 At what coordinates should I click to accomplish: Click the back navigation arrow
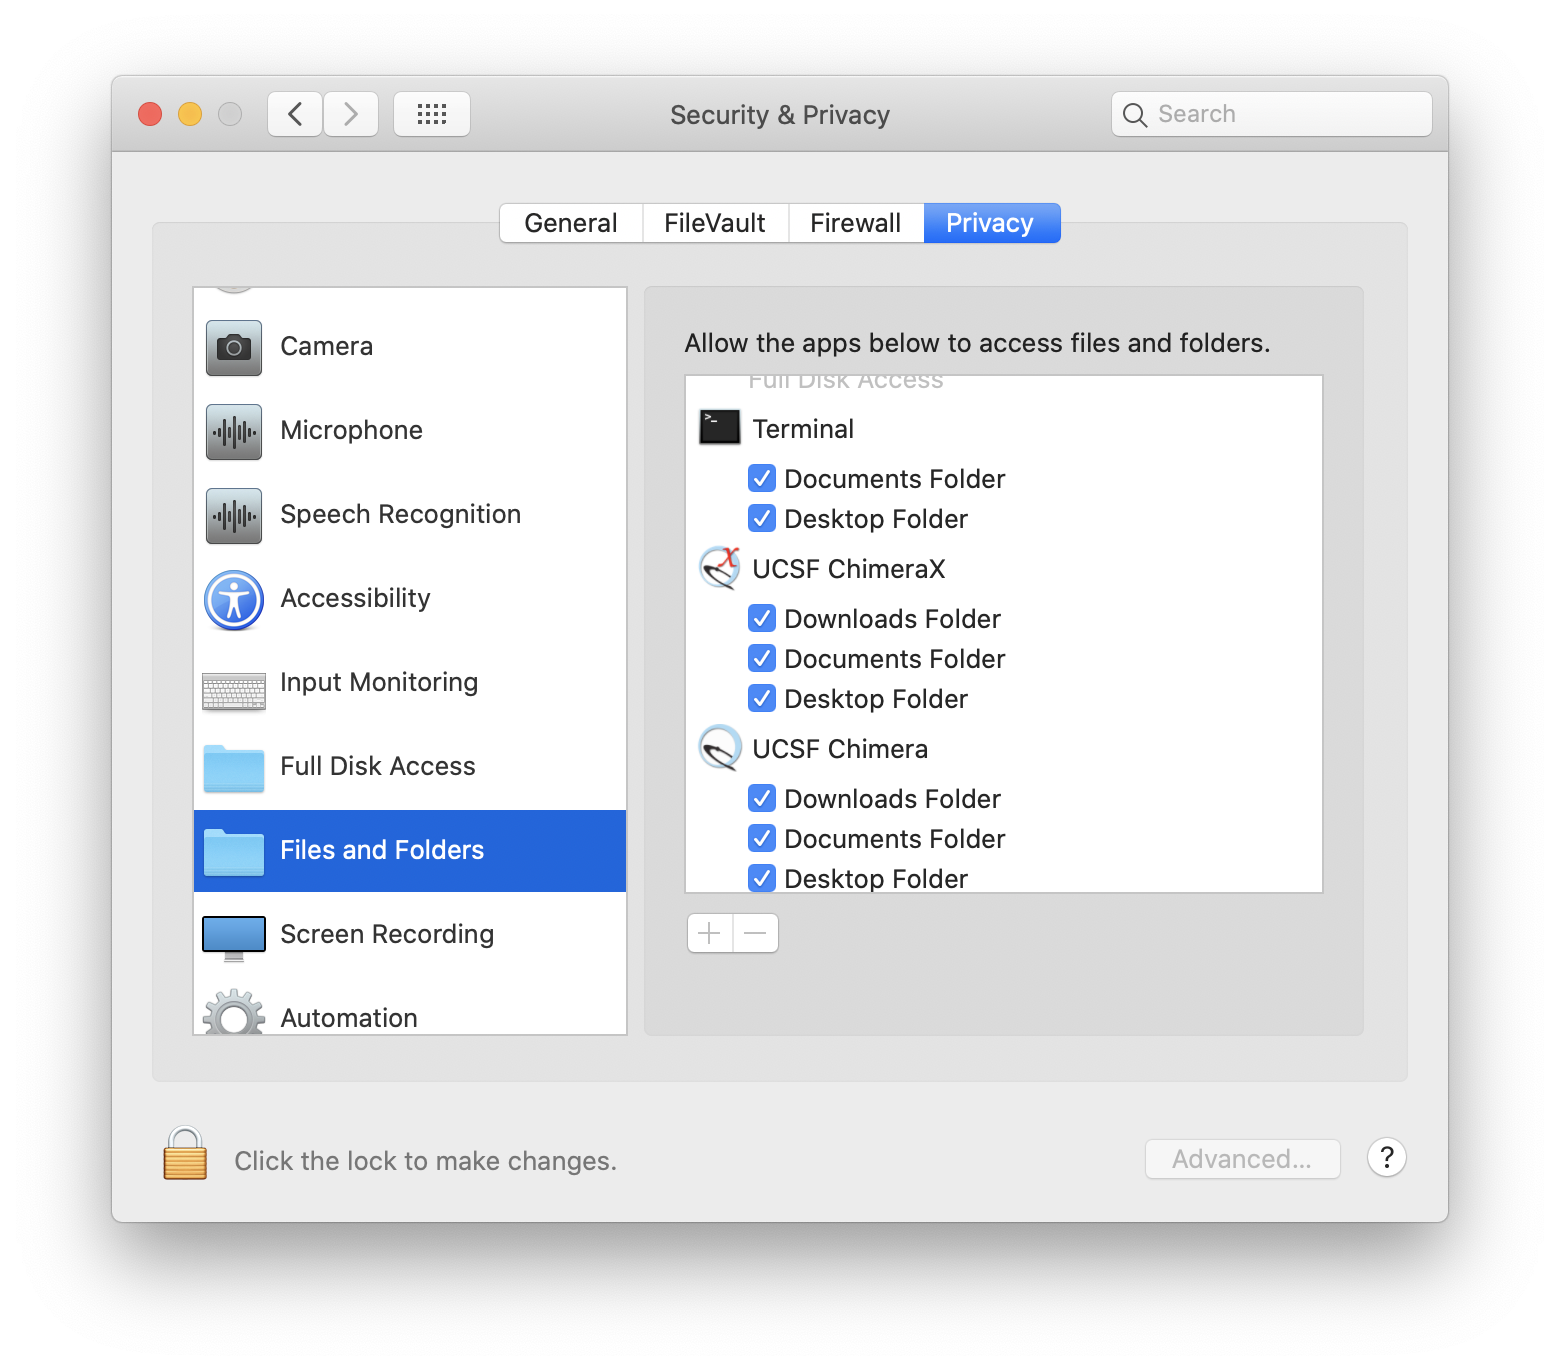(x=295, y=113)
